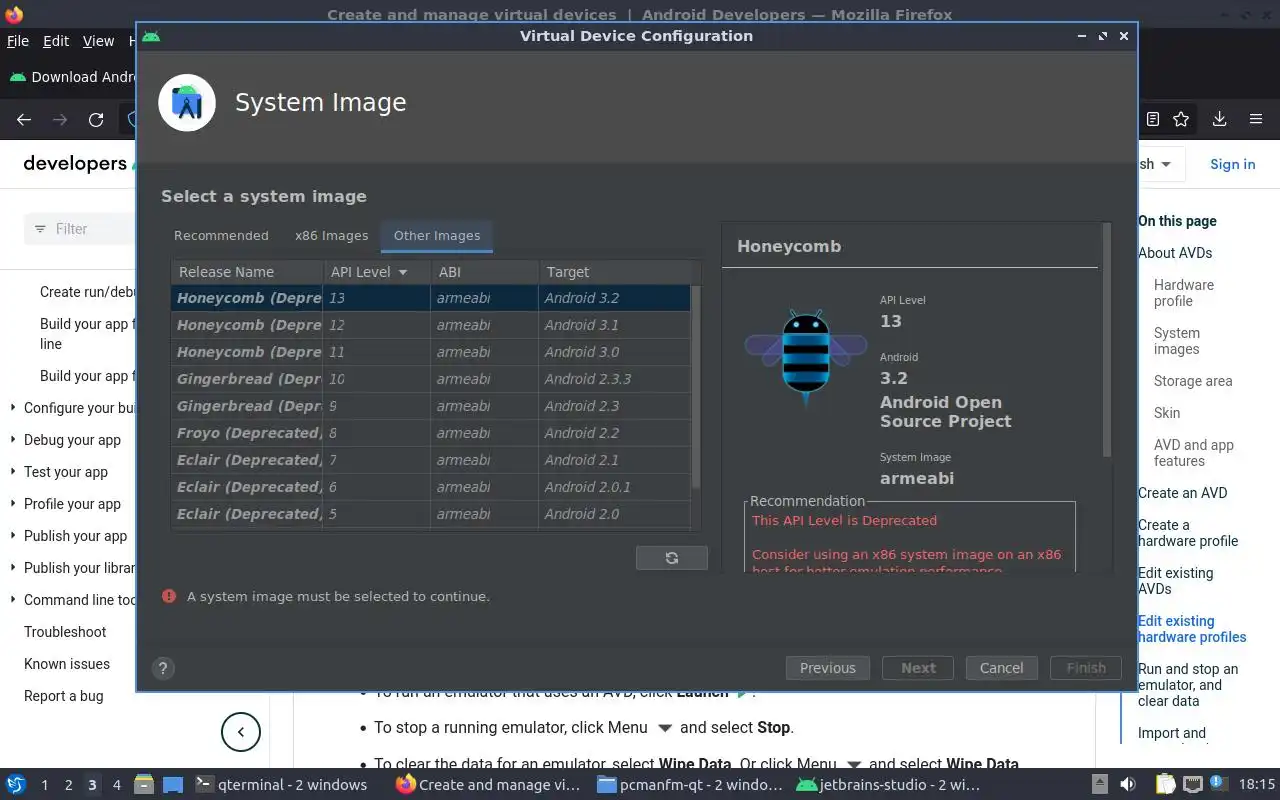Click the show desktop icon in taskbar

[x=172, y=784]
